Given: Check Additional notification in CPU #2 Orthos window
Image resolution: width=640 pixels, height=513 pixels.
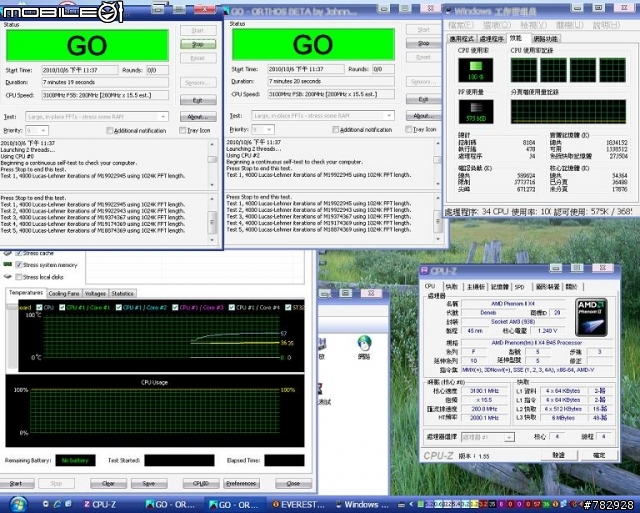Looking at the screenshot, I should [336, 129].
